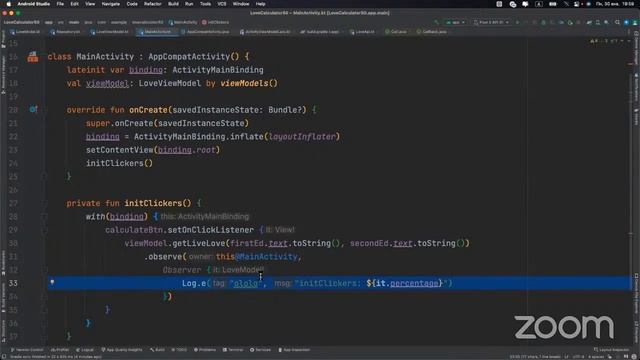Click the intention lightbulb on line 33
Viewport: 640px width, 360px height.
52,282
